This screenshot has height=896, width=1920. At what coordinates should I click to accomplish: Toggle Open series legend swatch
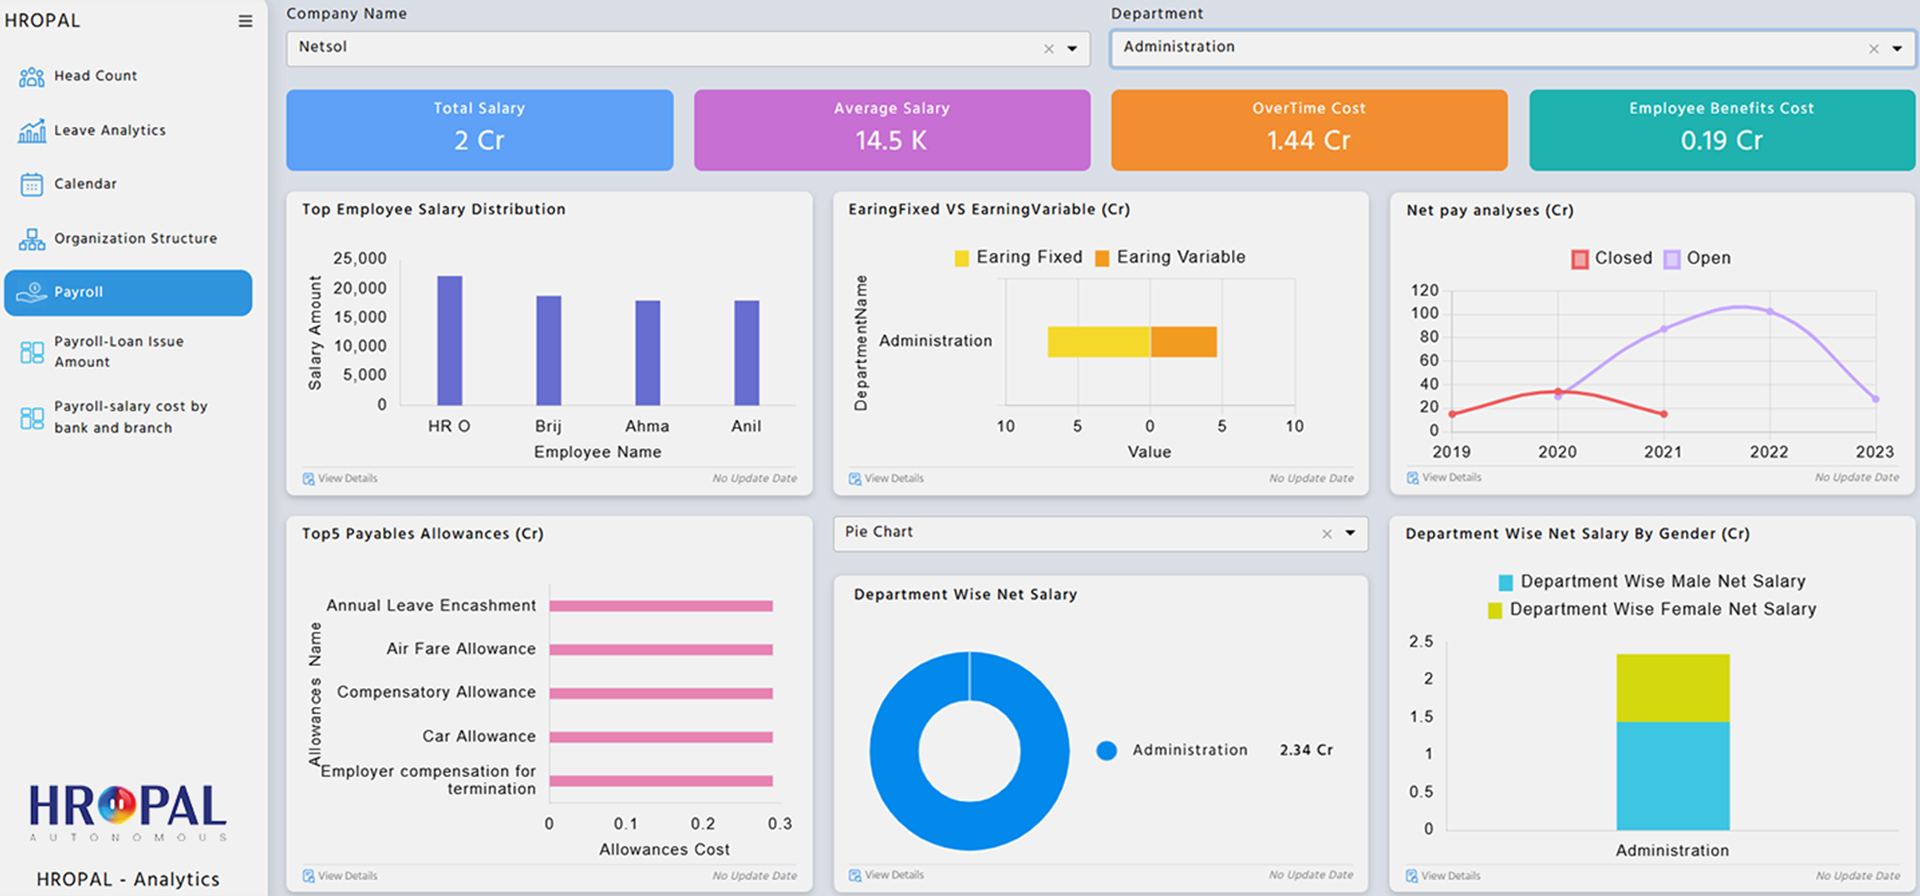(1672, 260)
